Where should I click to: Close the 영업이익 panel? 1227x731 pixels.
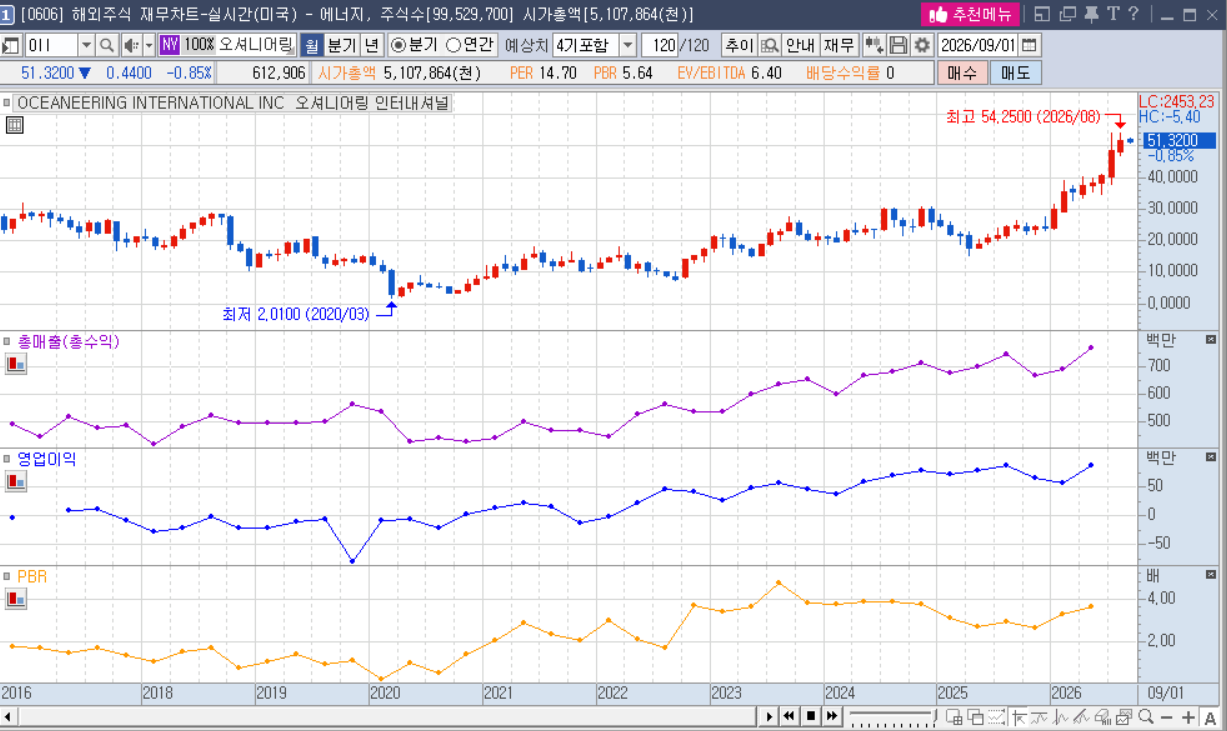coord(1211,457)
